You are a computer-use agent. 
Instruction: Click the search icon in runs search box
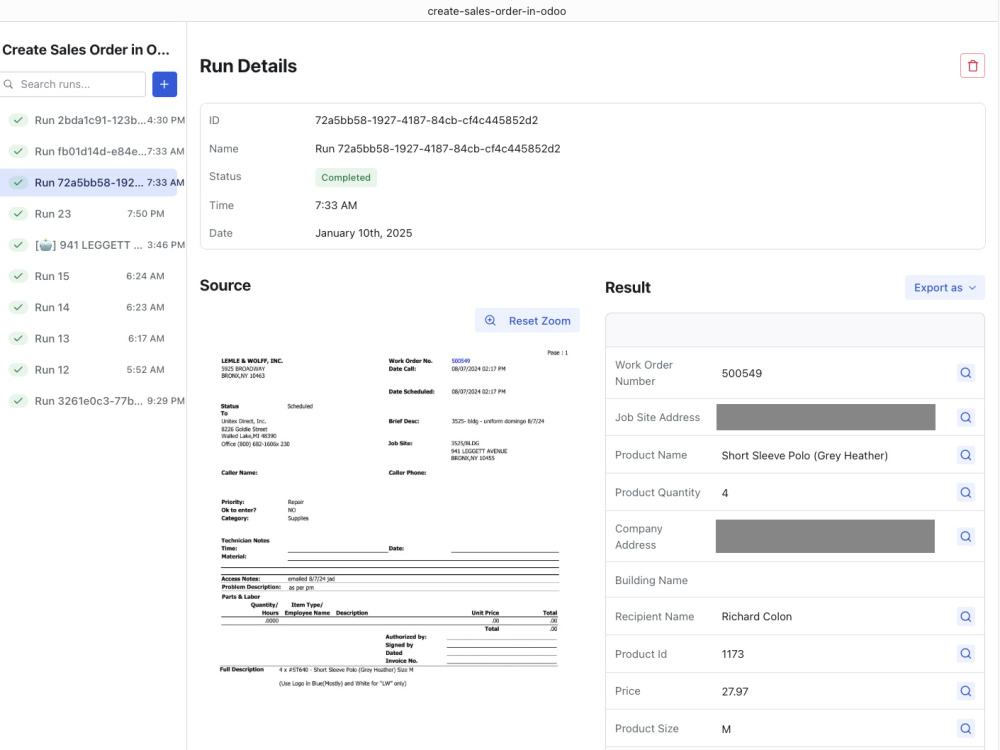[8, 84]
